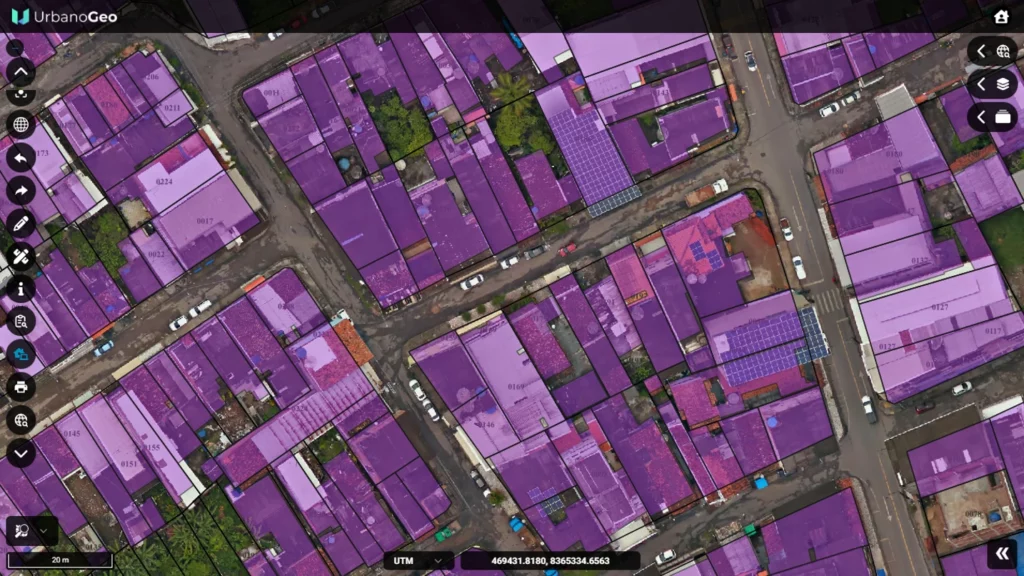Click the home icon in header
1024x576 pixels.
coord(1001,16)
